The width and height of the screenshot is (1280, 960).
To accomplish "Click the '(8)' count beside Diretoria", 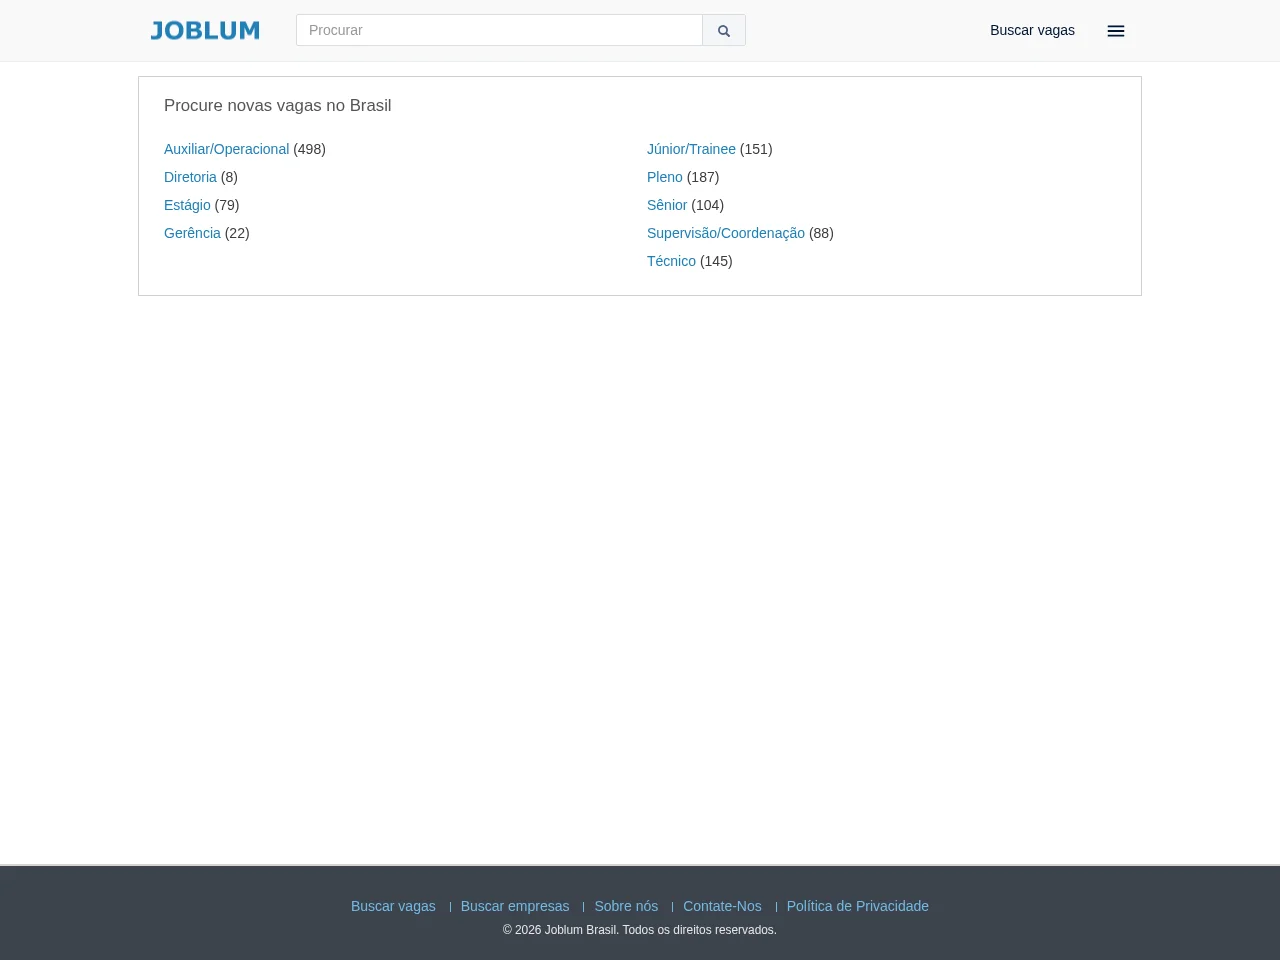I will tap(229, 177).
